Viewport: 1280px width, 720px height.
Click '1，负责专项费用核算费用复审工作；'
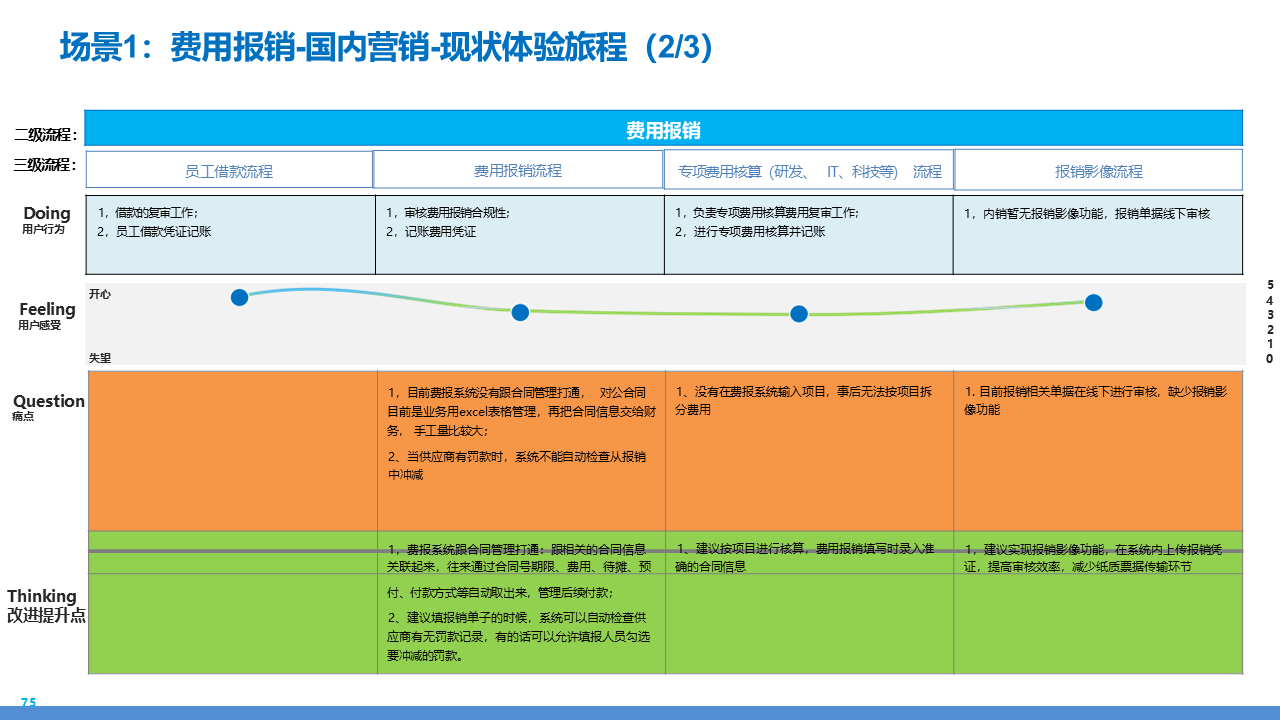point(766,212)
